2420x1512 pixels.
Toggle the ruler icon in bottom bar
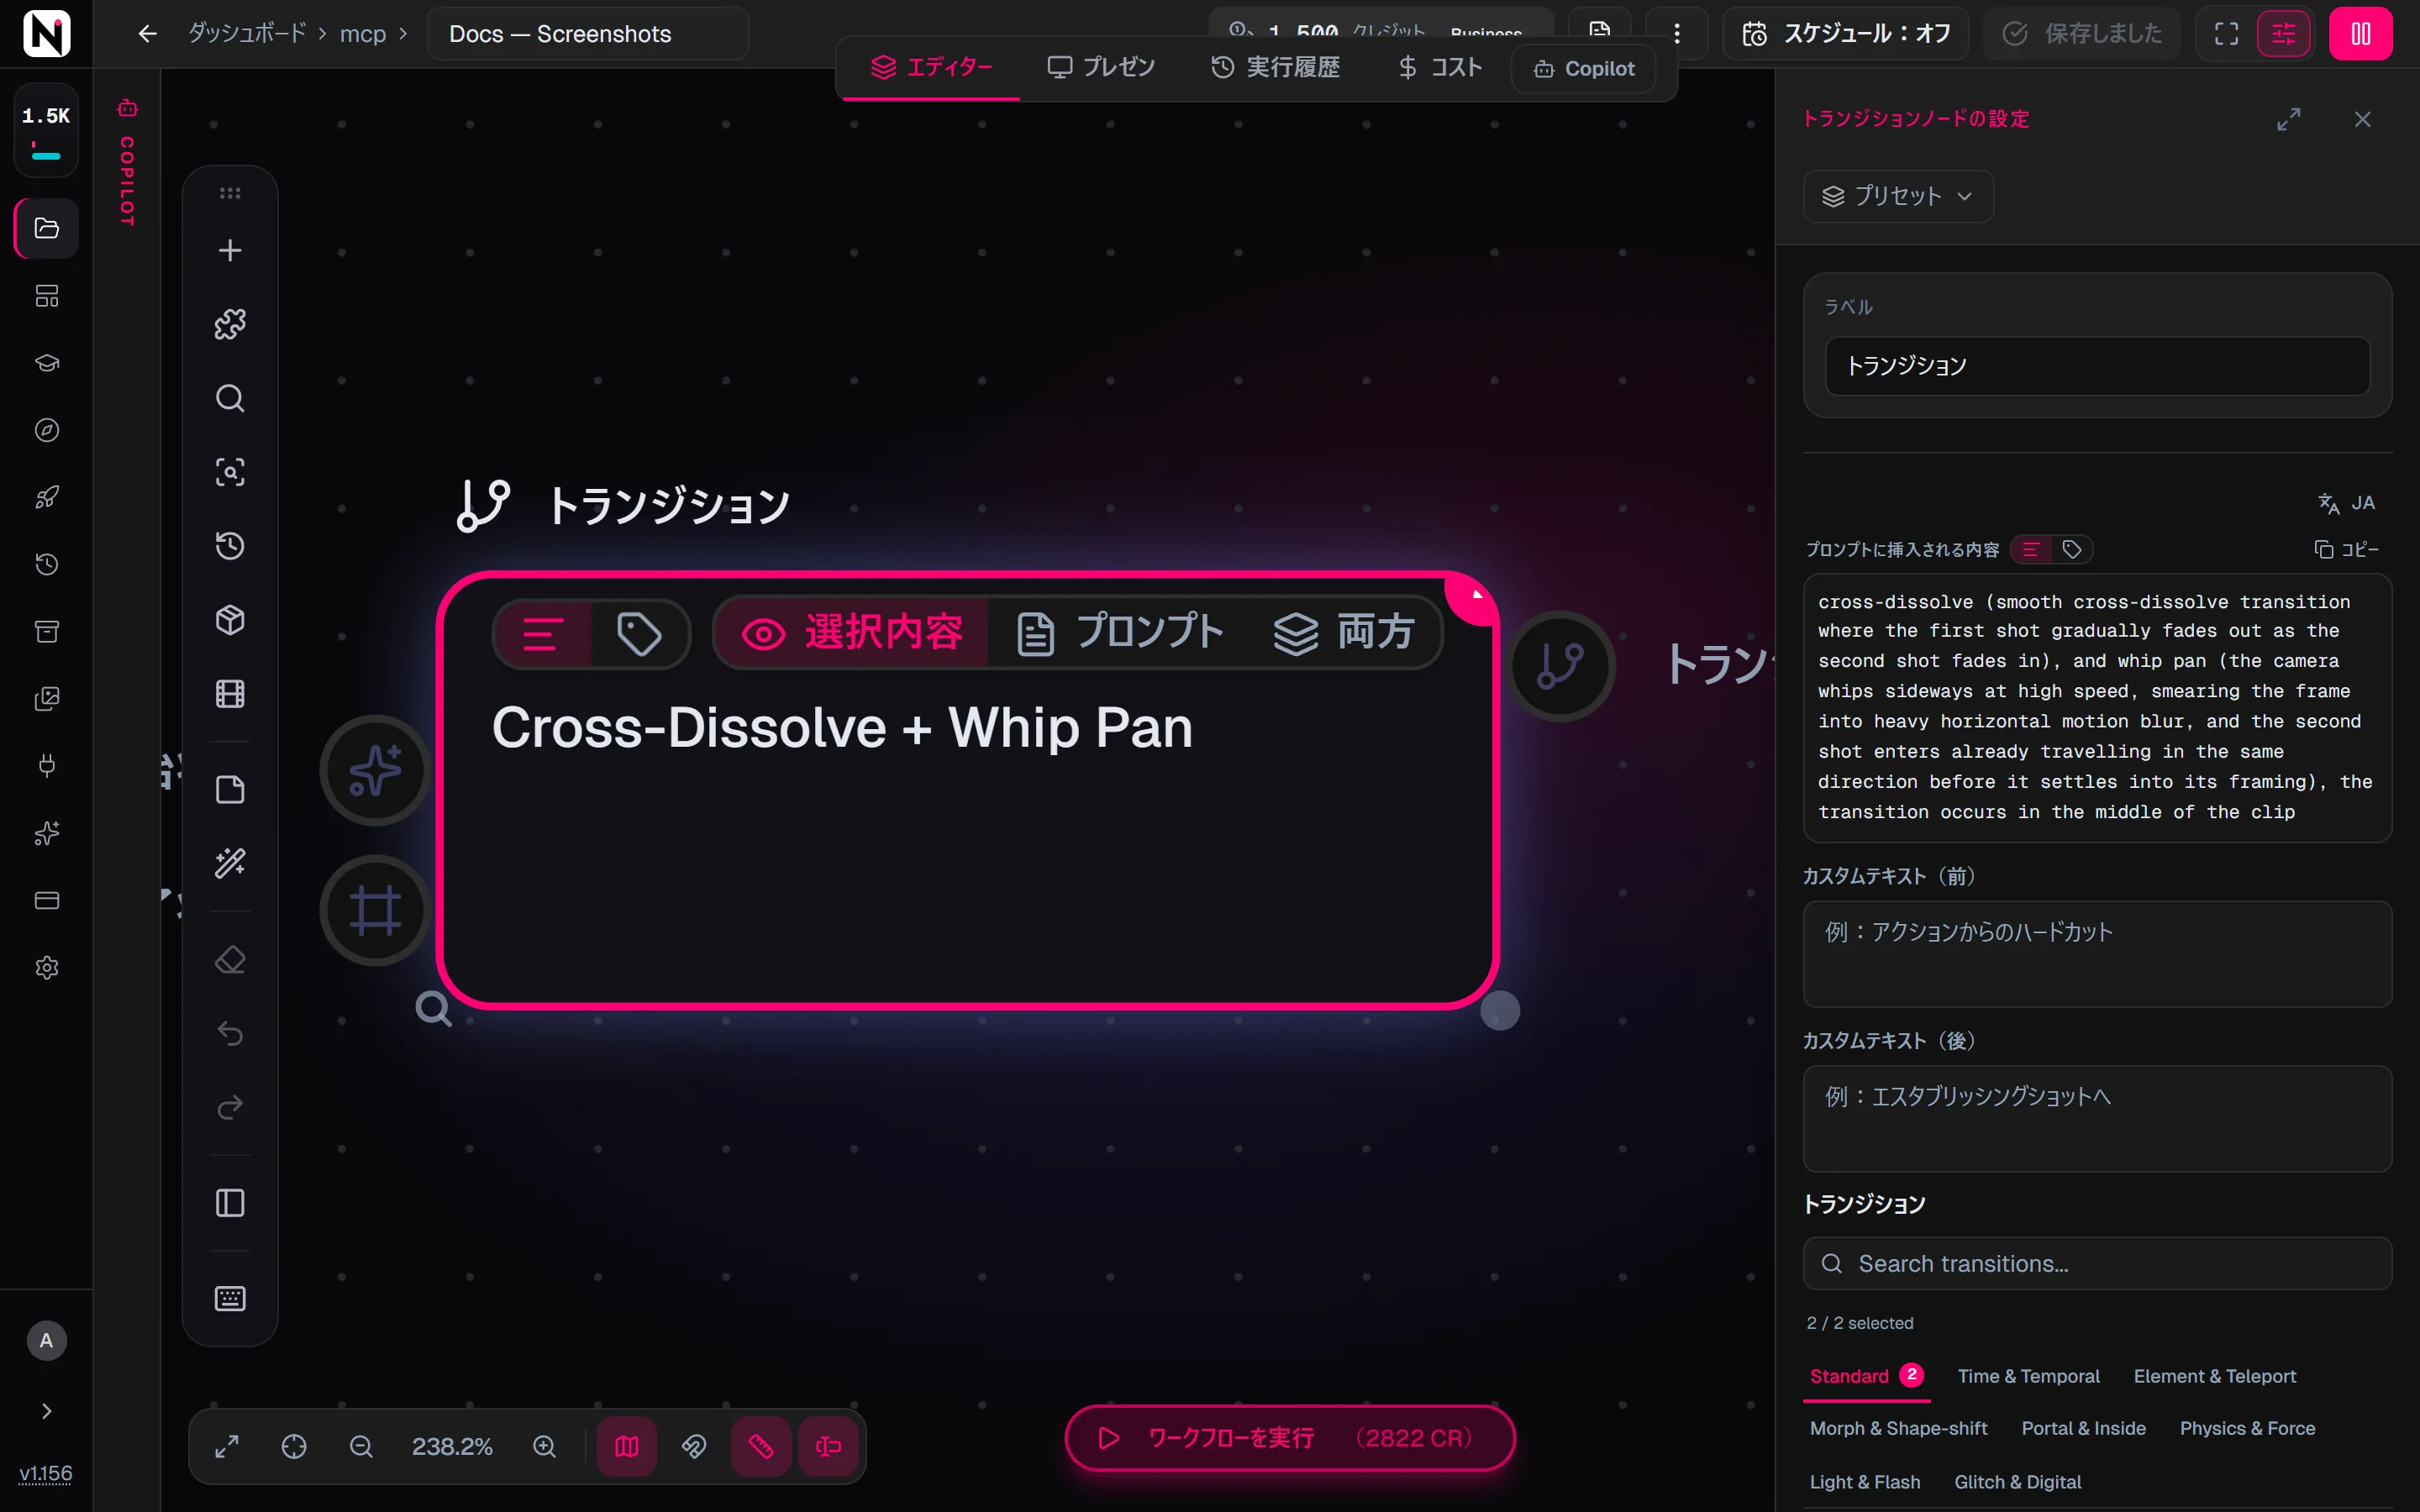point(761,1446)
